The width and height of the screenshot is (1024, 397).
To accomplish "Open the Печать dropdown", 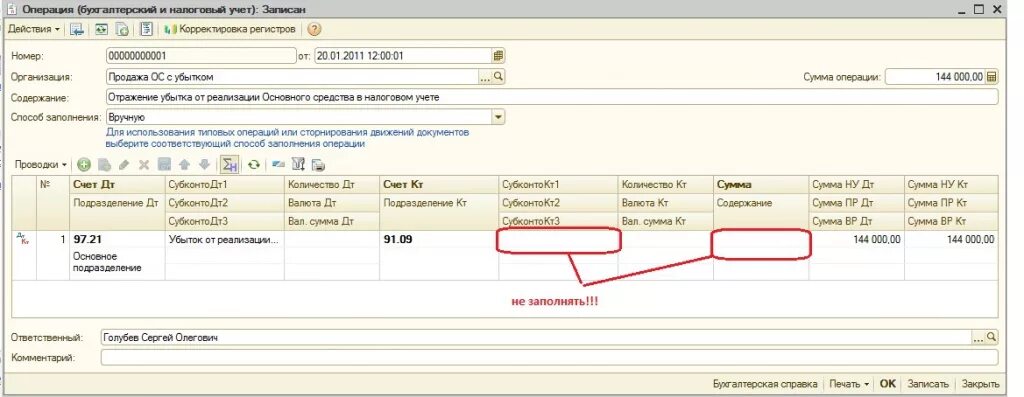I will 849,384.
